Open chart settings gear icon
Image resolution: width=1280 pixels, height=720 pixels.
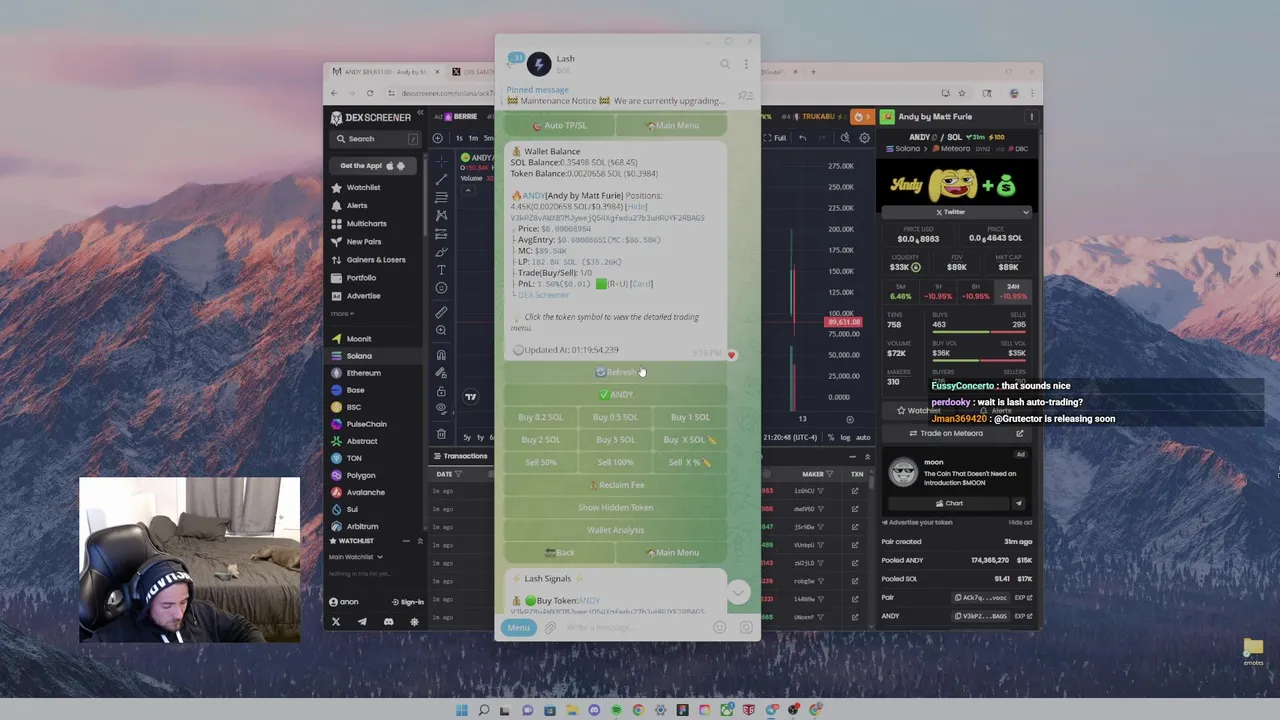coord(865,138)
